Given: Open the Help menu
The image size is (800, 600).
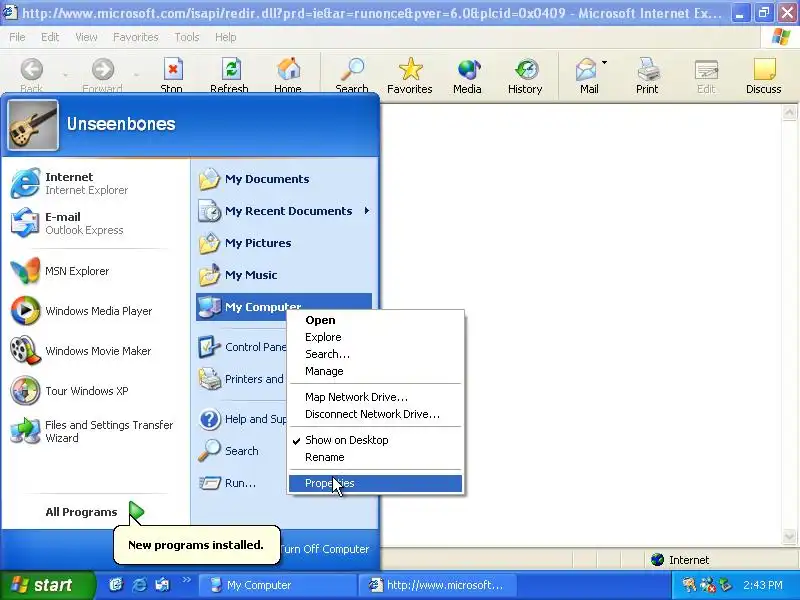Looking at the screenshot, I should coord(226,37).
